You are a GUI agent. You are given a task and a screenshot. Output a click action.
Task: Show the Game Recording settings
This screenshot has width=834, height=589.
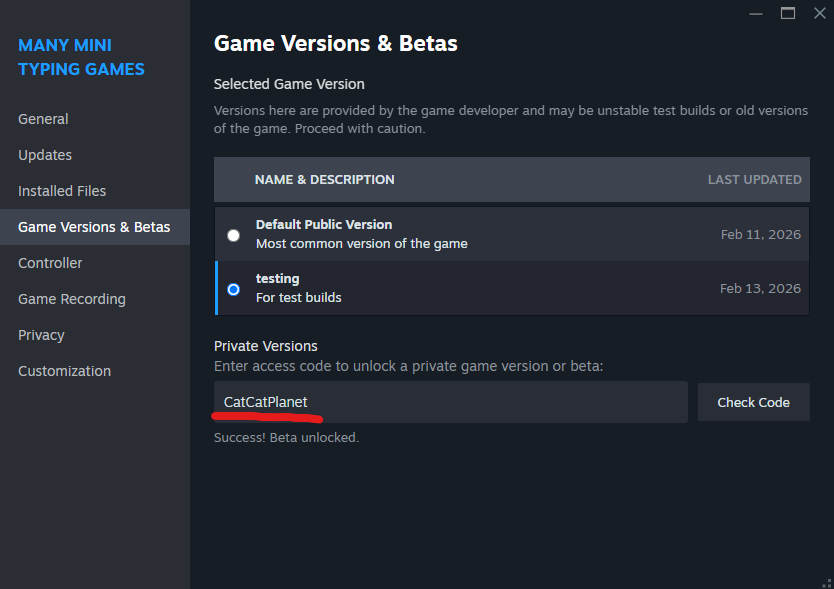72,299
